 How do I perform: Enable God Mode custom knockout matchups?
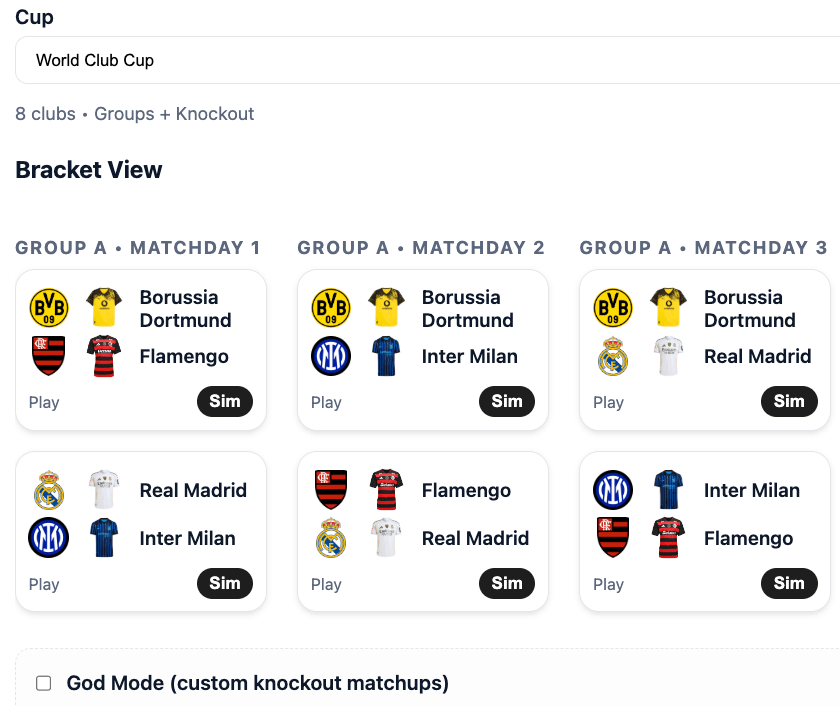42,683
